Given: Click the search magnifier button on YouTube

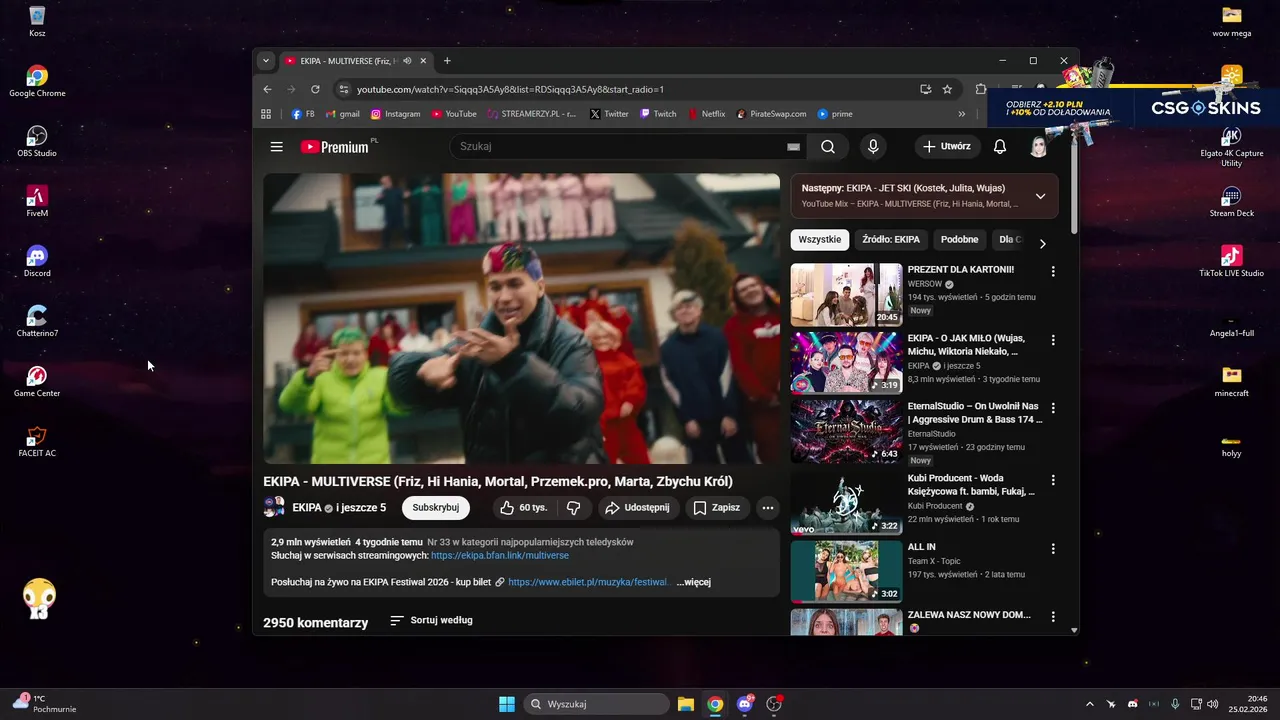Looking at the screenshot, I should [x=828, y=147].
